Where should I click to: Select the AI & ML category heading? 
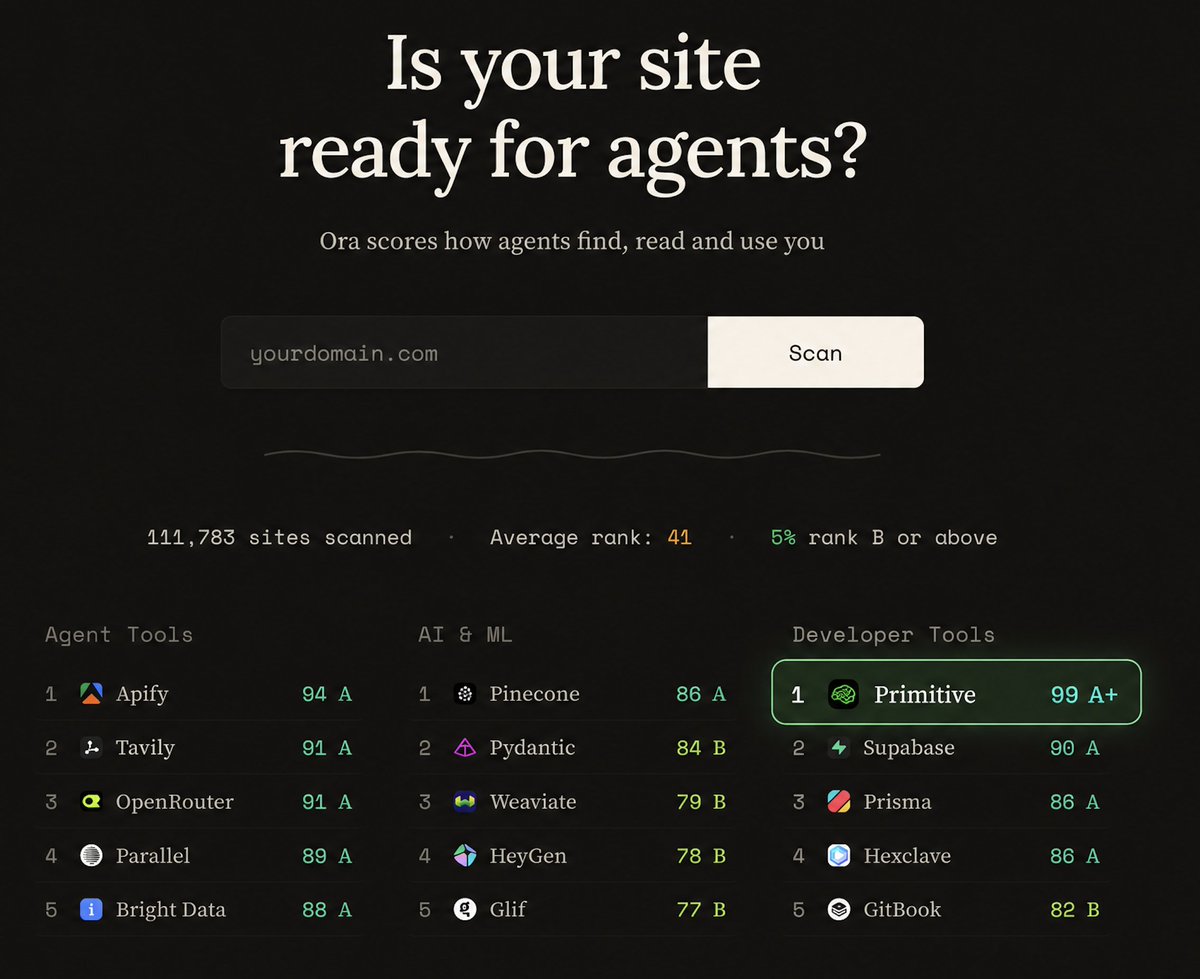coord(465,635)
